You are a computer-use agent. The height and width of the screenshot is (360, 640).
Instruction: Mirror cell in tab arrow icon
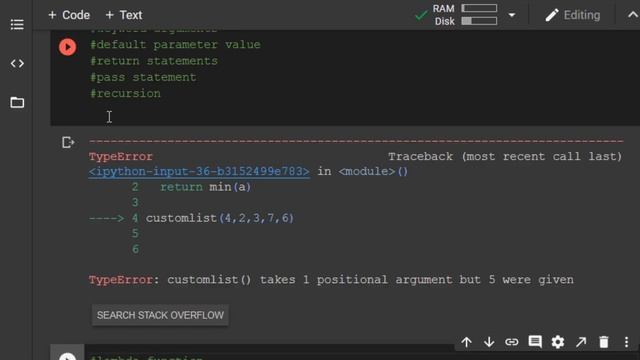click(581, 342)
